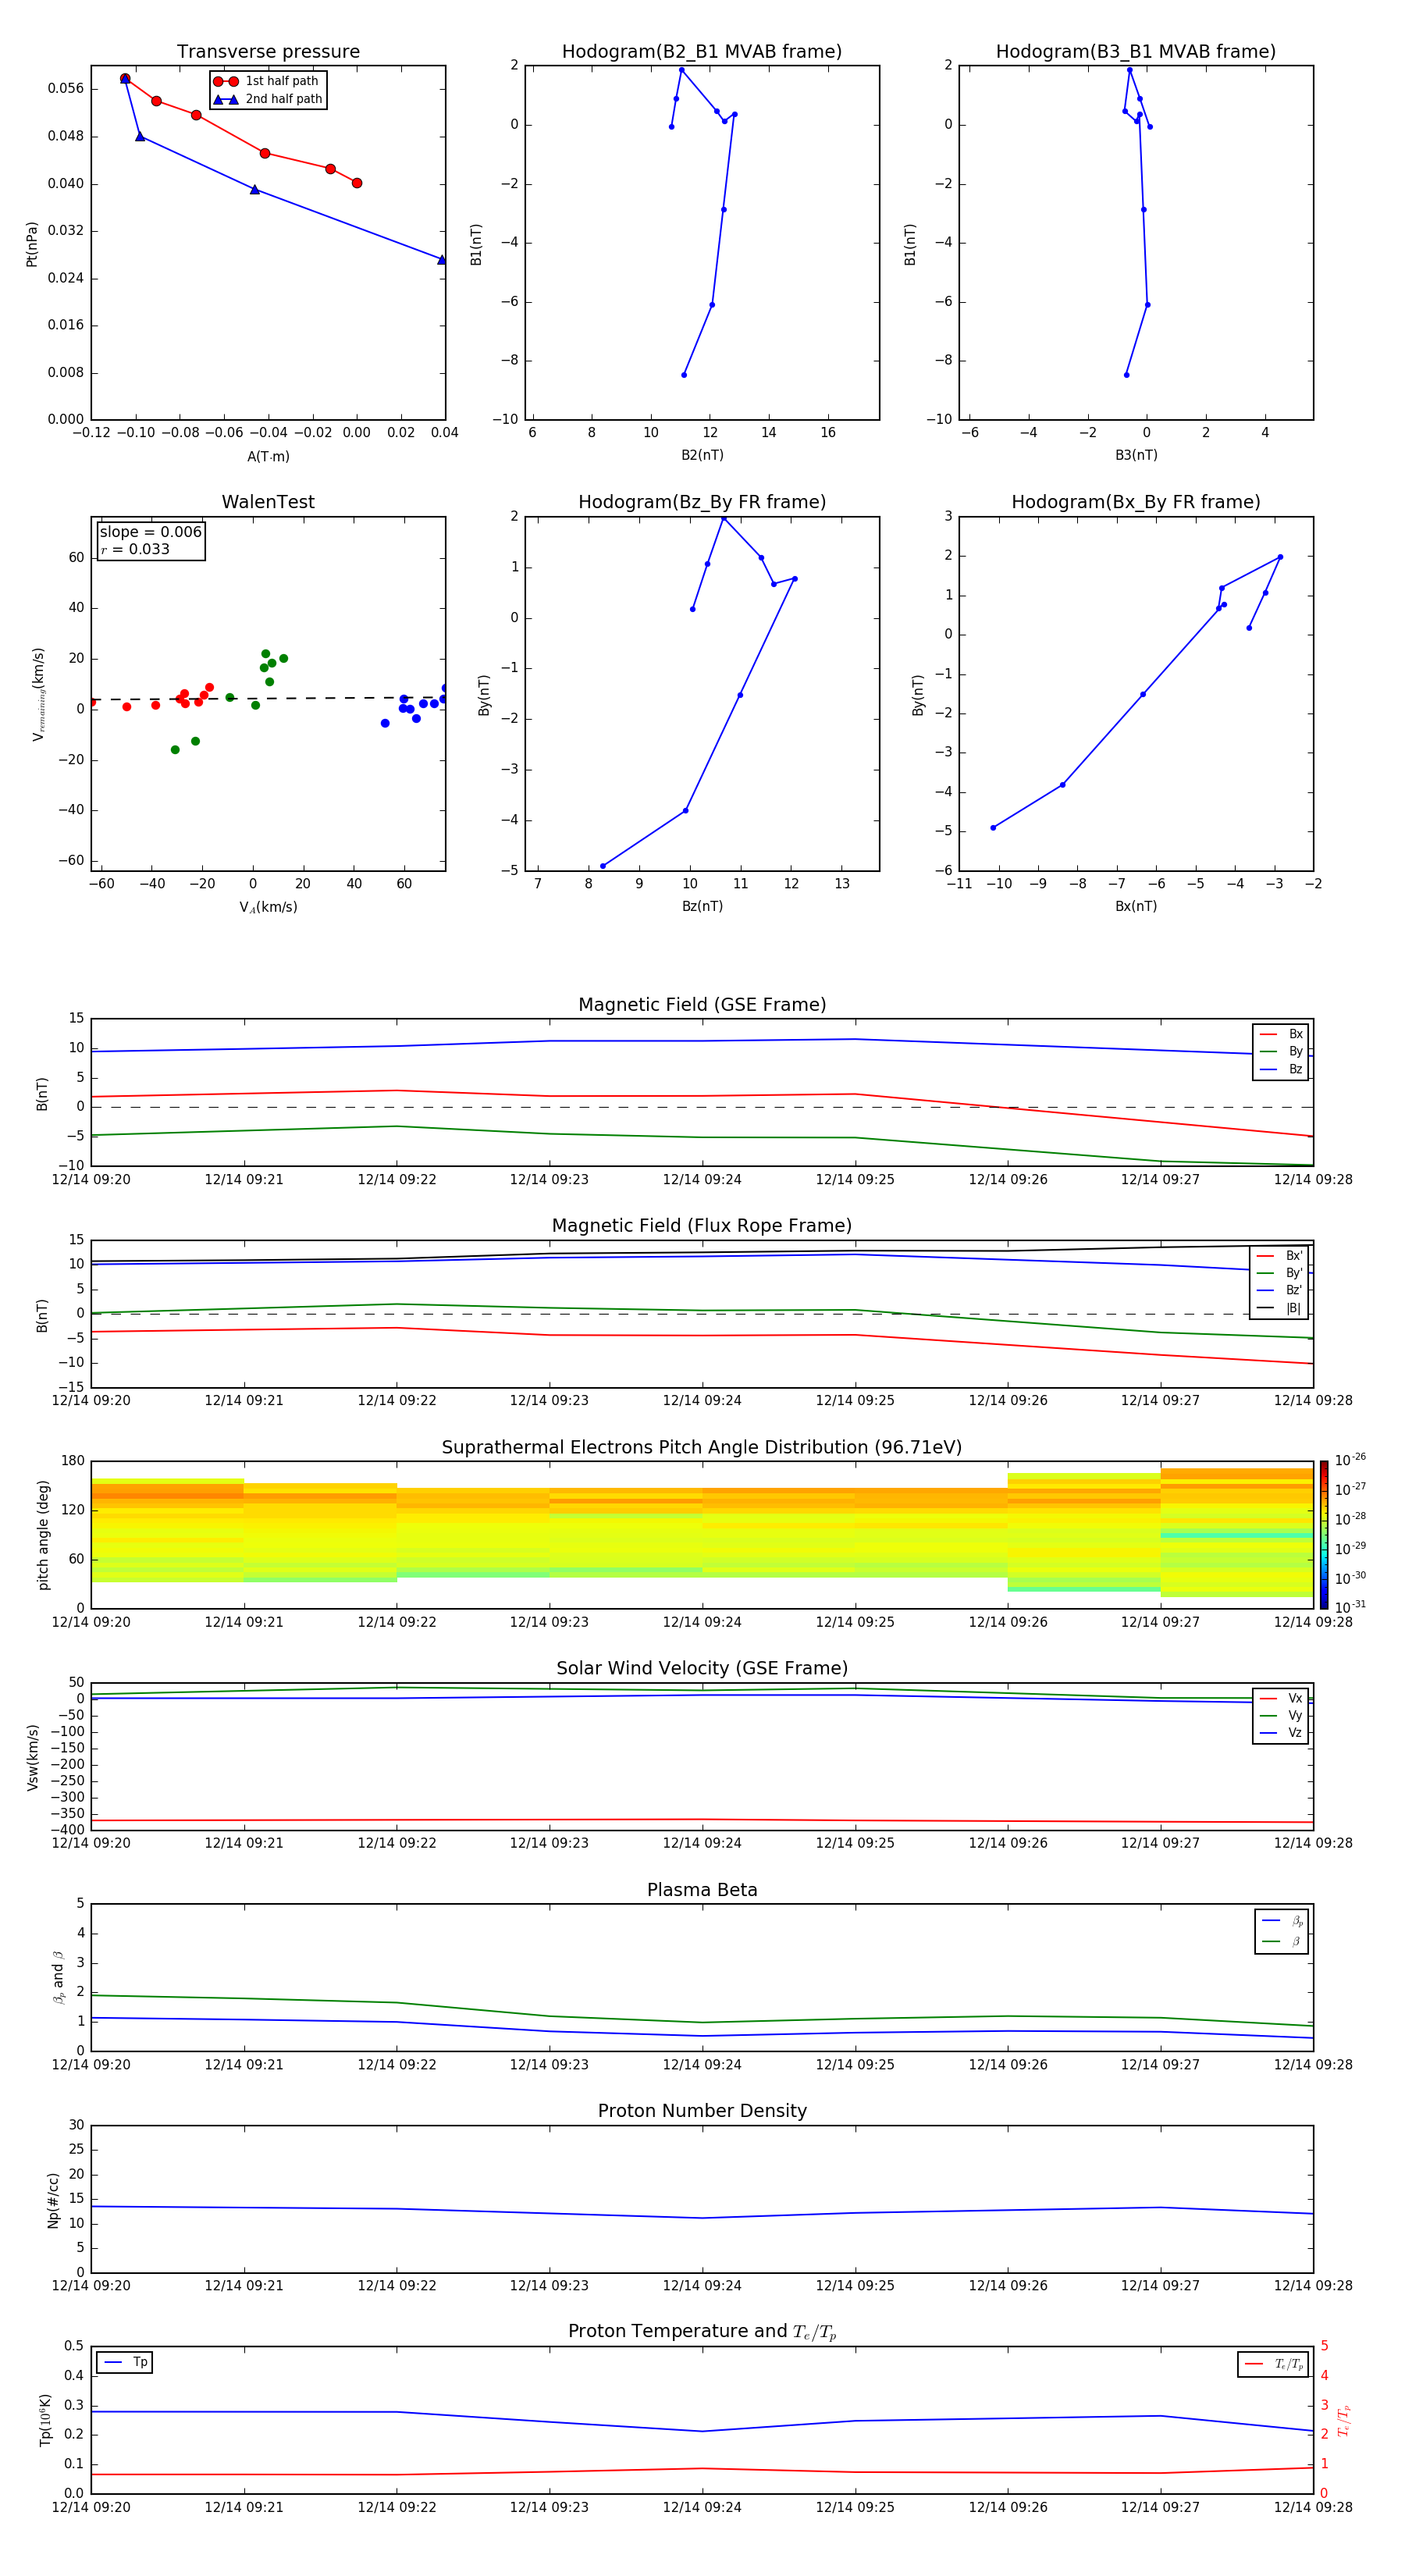Select the "βp" Plasma Beta legend entry
Viewport: 1405px width, 2576px height.
click(1283, 1921)
